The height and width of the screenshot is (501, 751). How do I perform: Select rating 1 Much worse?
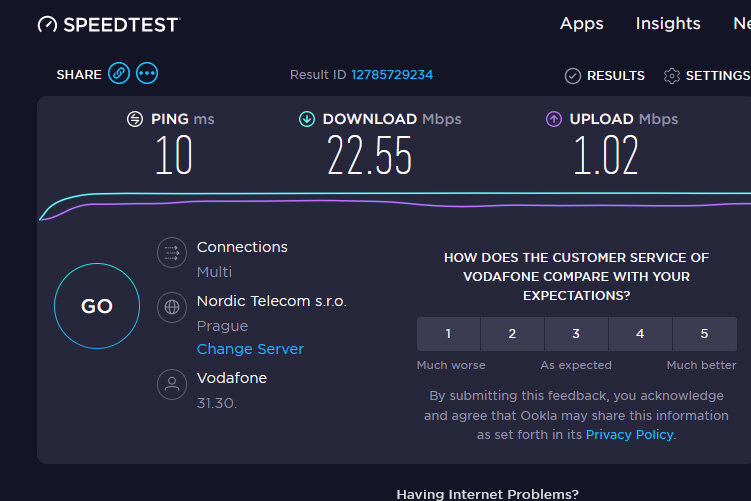pos(448,334)
